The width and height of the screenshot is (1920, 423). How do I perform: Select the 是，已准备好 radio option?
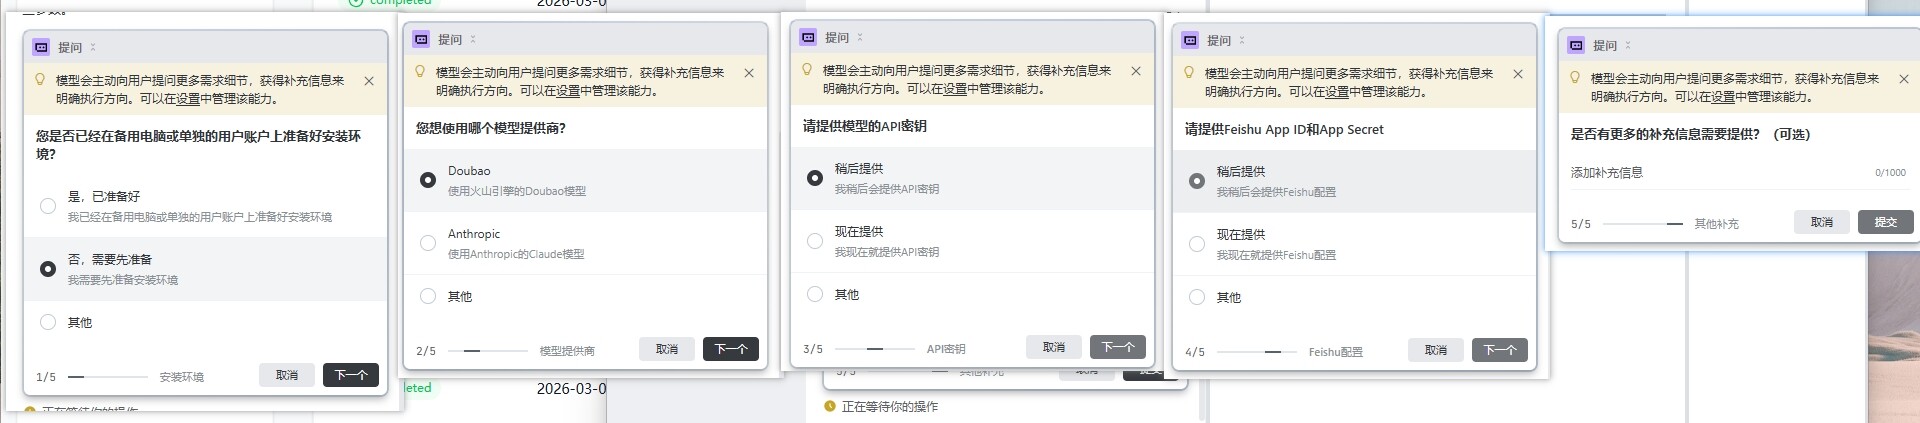[x=48, y=206]
